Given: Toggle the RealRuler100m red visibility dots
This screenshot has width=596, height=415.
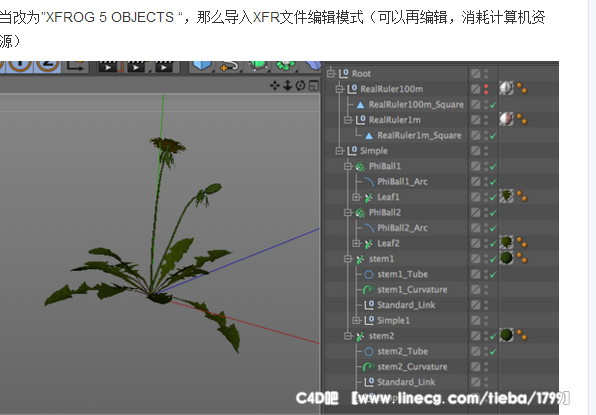Looking at the screenshot, I should 486,89.
